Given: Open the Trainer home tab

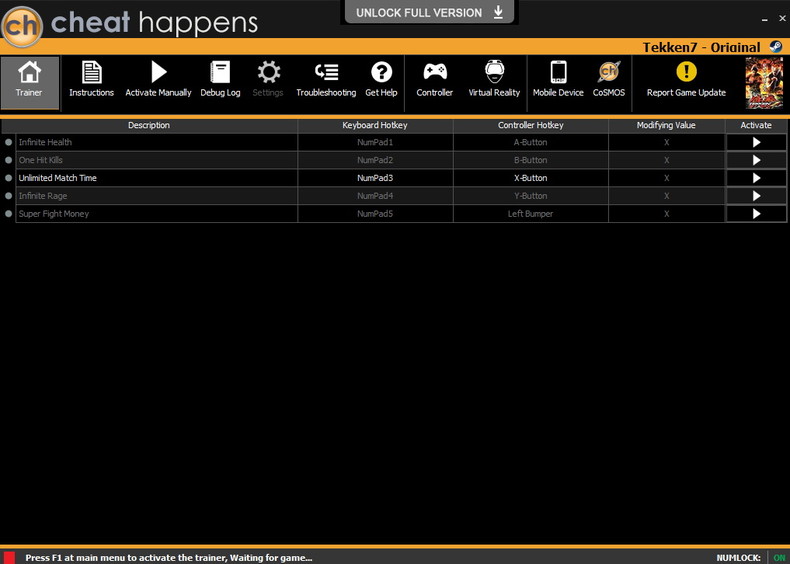Looking at the screenshot, I should coord(30,83).
